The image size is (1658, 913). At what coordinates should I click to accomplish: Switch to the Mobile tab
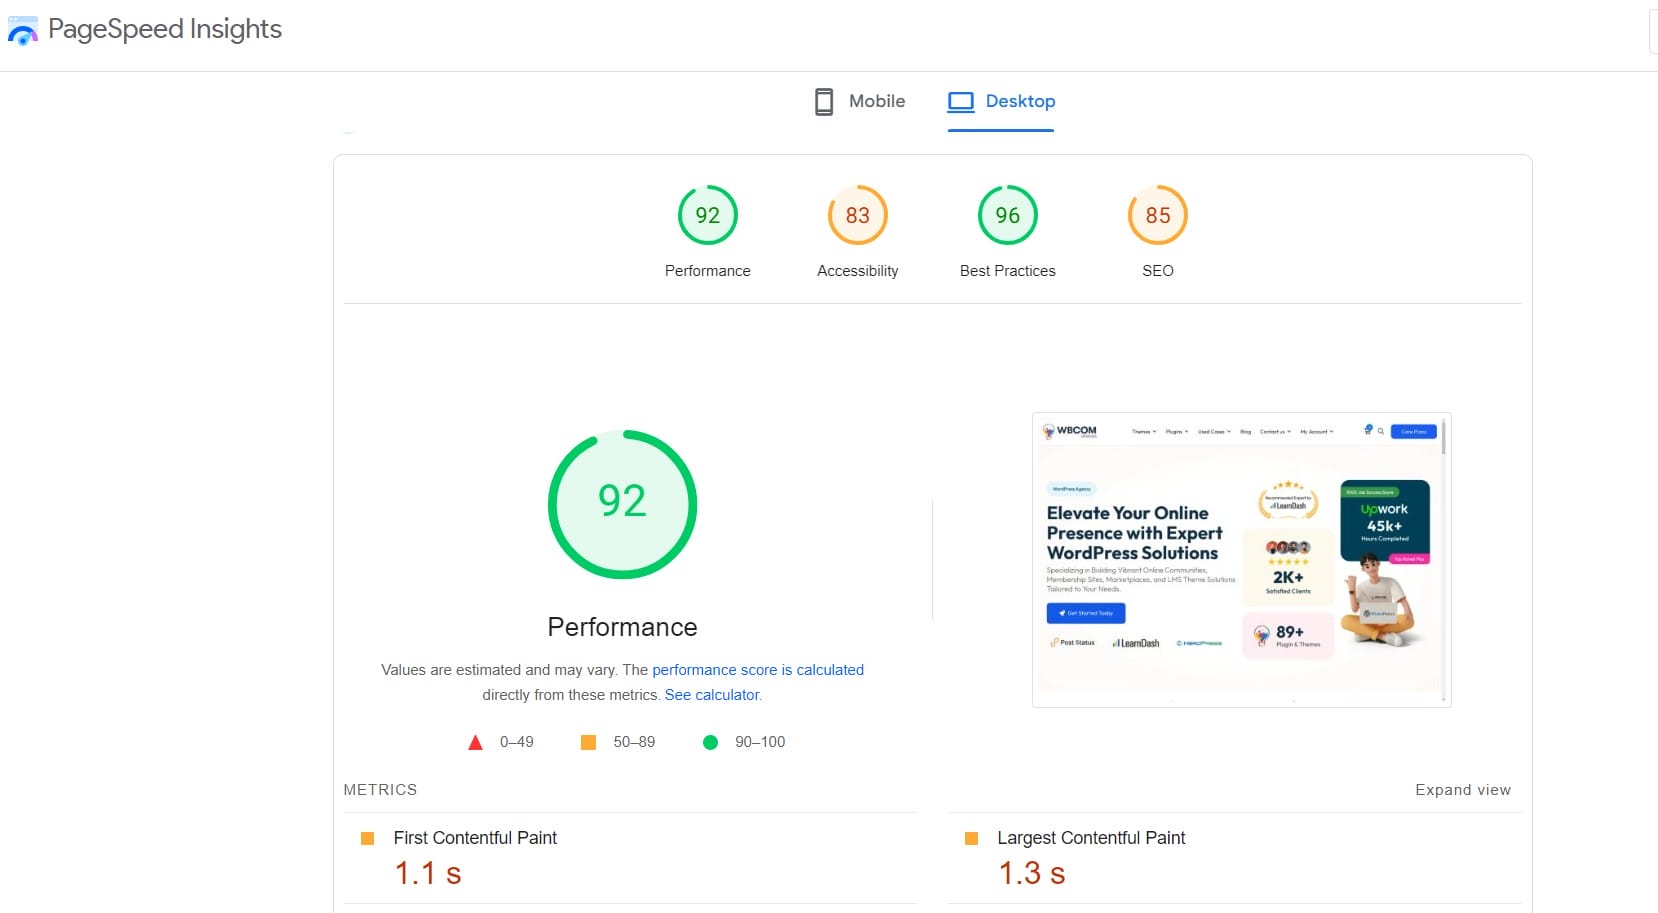876,101
